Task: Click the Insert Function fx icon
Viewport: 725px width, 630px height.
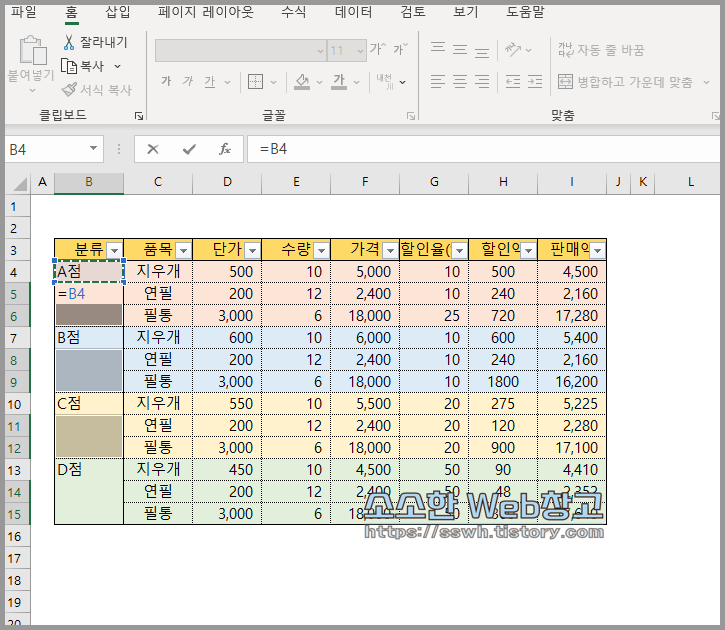Action: coord(225,149)
